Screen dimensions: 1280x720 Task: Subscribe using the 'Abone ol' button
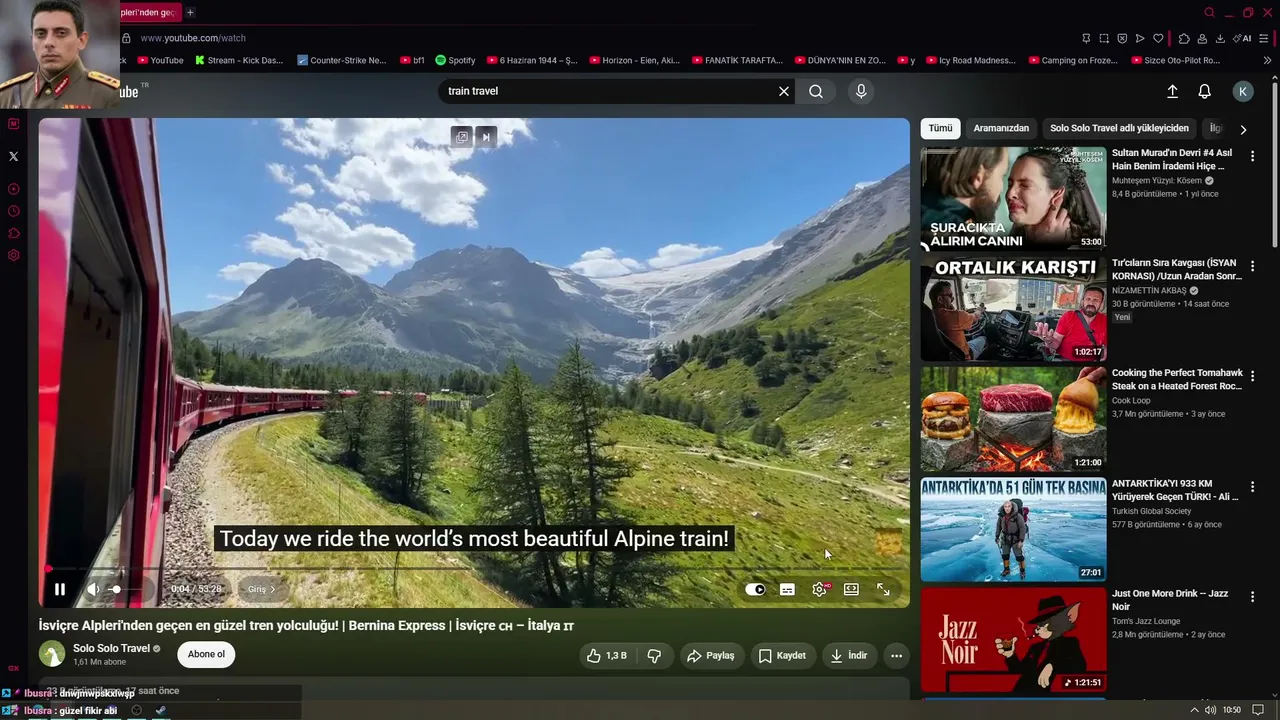tap(206, 655)
